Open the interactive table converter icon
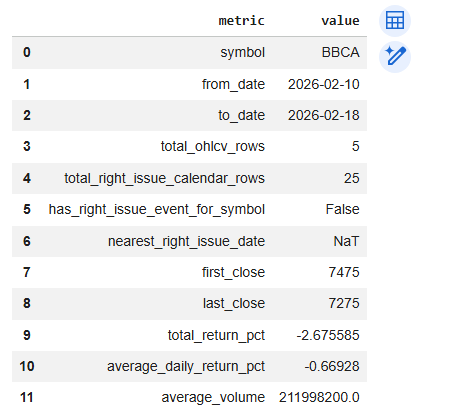Viewport: 463px width, 415px height. 395,21
